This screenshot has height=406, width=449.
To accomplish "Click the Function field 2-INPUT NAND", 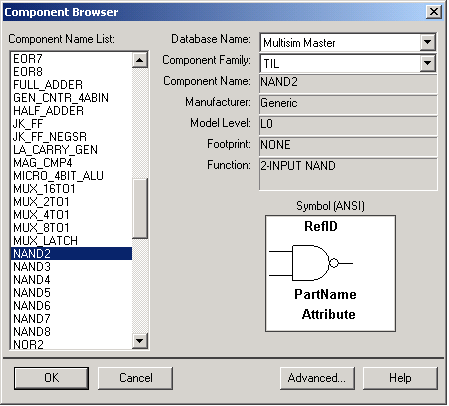I will pos(348,174).
